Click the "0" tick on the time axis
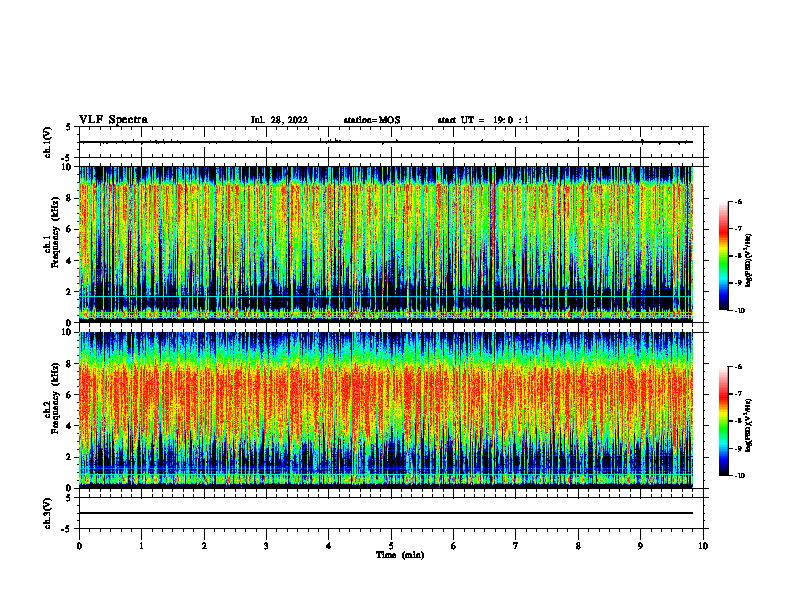 (x=79, y=546)
